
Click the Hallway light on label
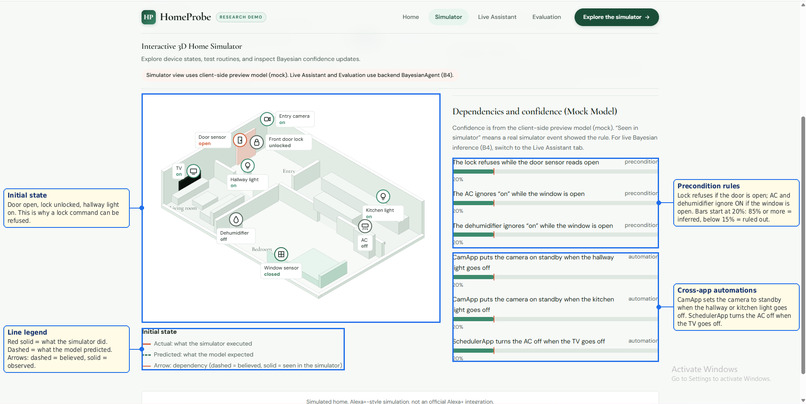pos(248,182)
